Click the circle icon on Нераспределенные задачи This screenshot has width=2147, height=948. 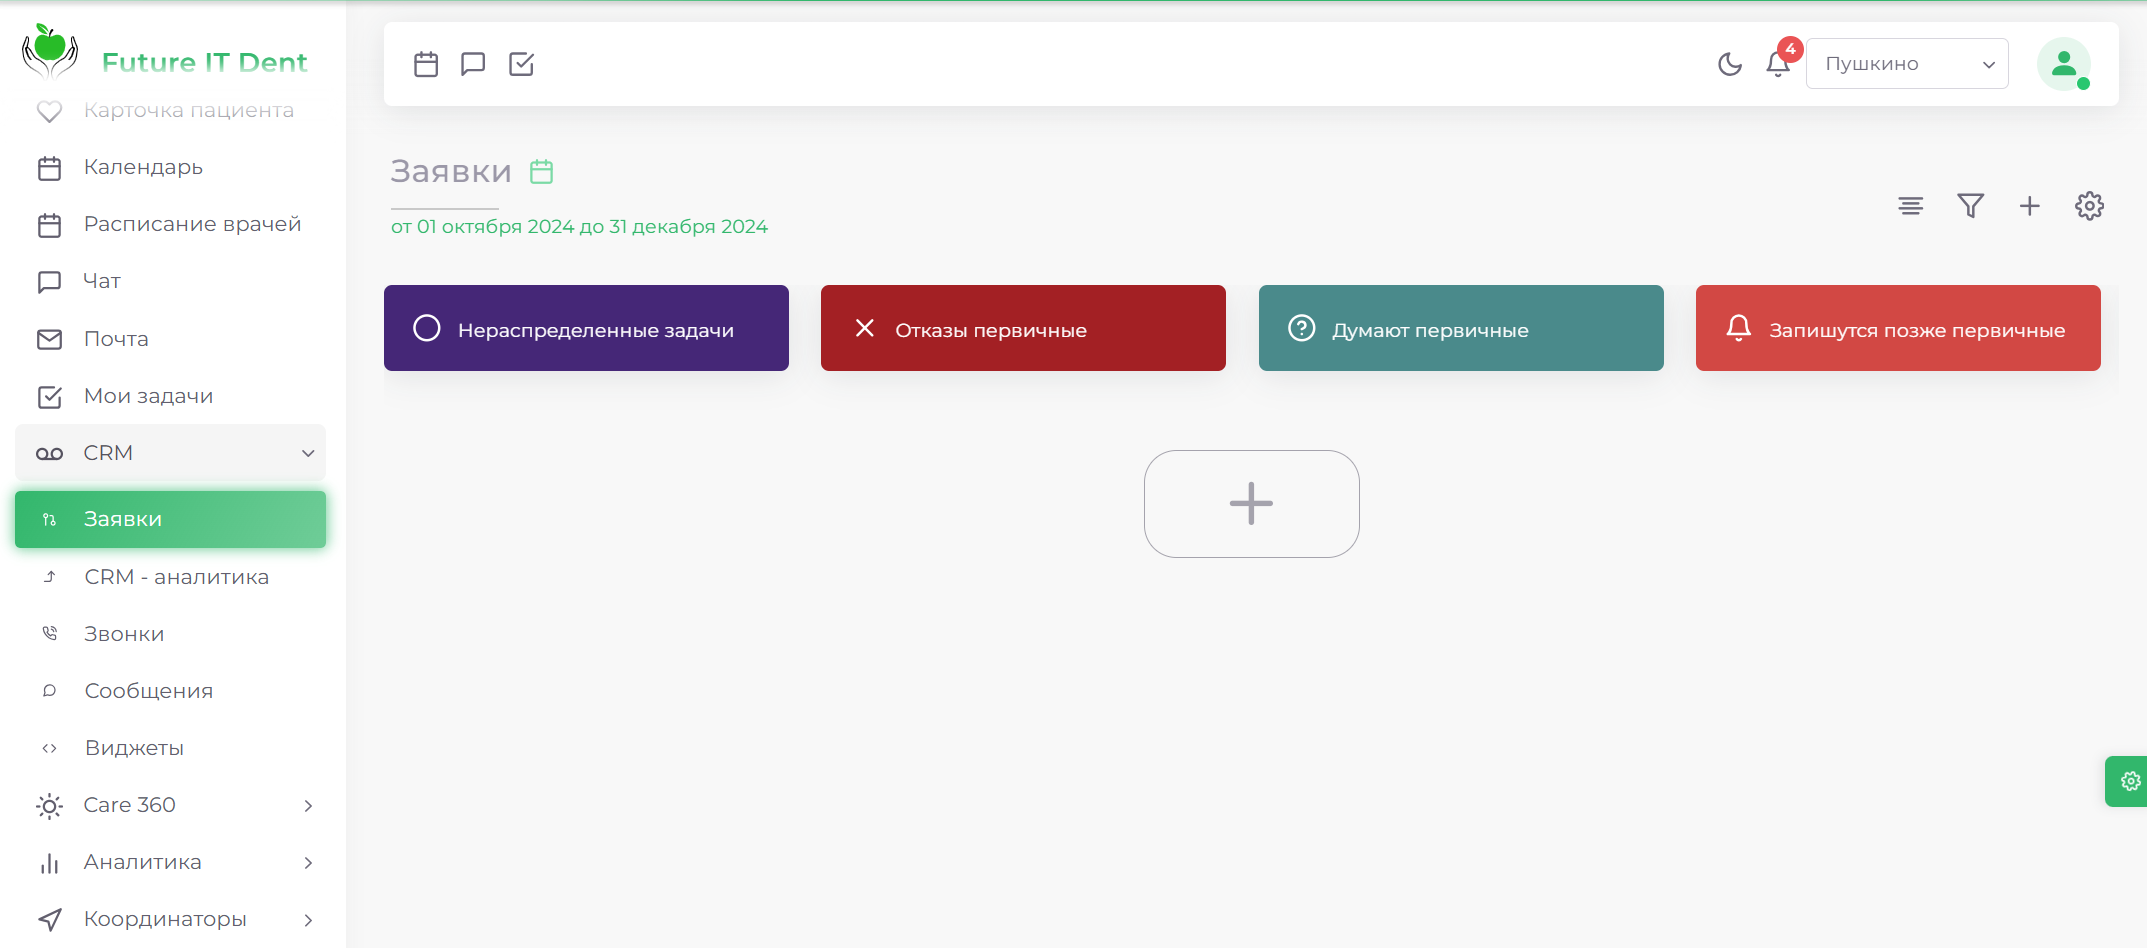point(427,328)
